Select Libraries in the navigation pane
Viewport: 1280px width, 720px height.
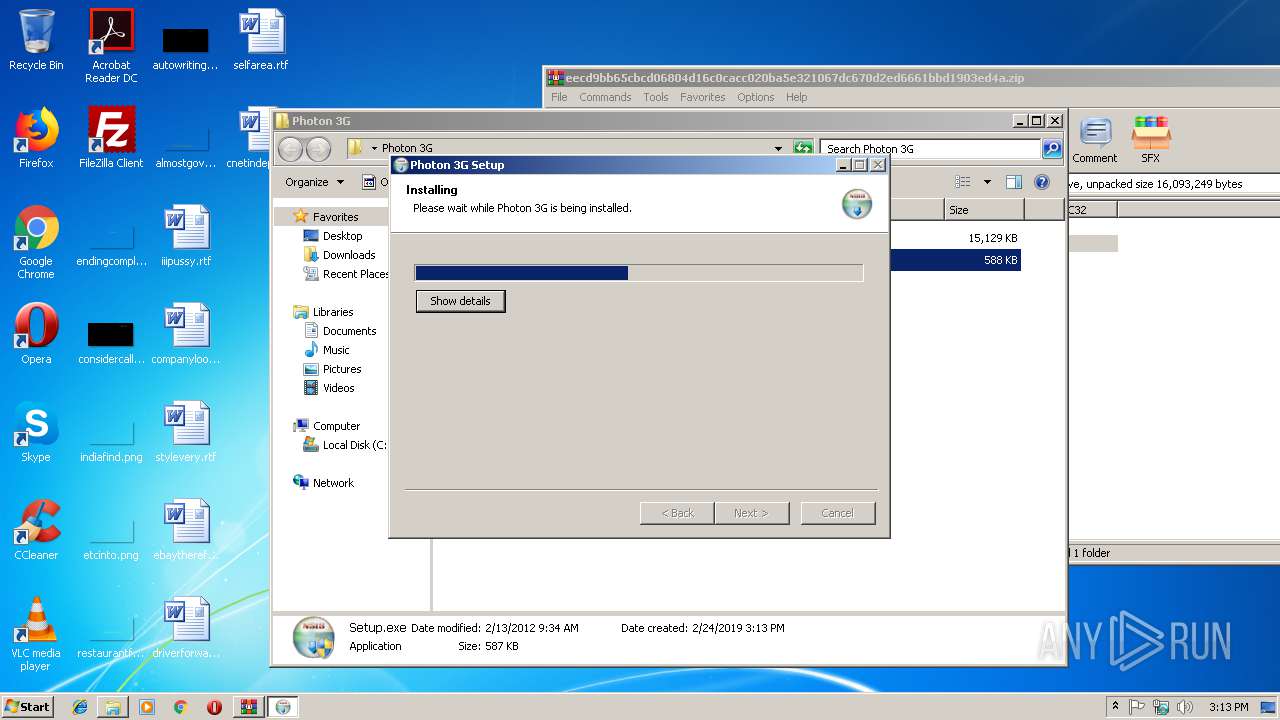point(332,312)
